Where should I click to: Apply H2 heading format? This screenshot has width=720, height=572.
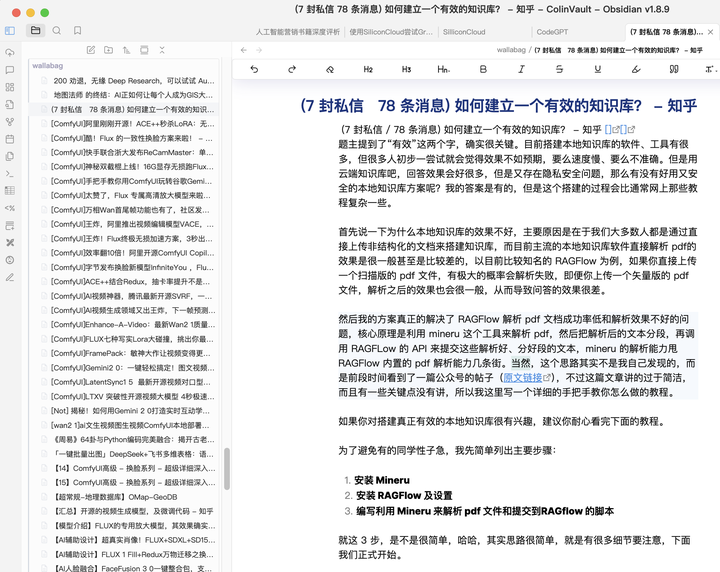coord(368,69)
